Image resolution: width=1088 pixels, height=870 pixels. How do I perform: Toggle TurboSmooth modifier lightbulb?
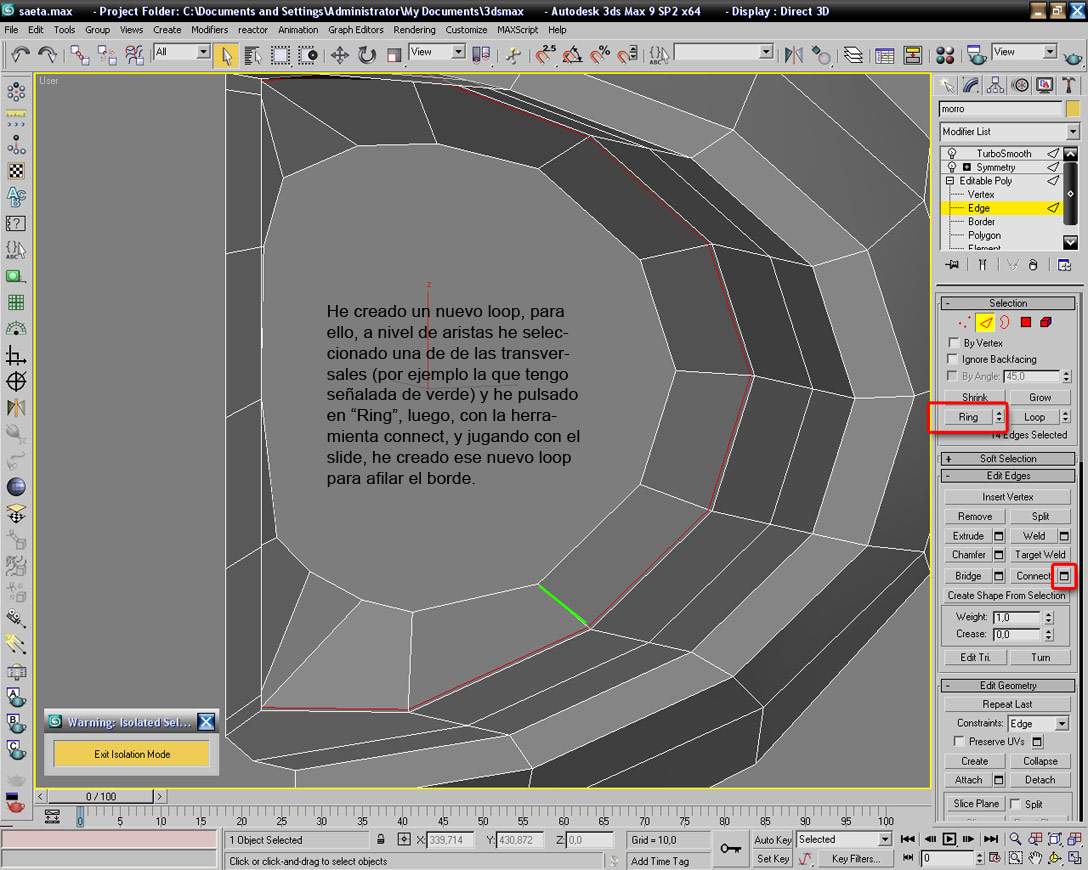pyautogui.click(x=951, y=153)
